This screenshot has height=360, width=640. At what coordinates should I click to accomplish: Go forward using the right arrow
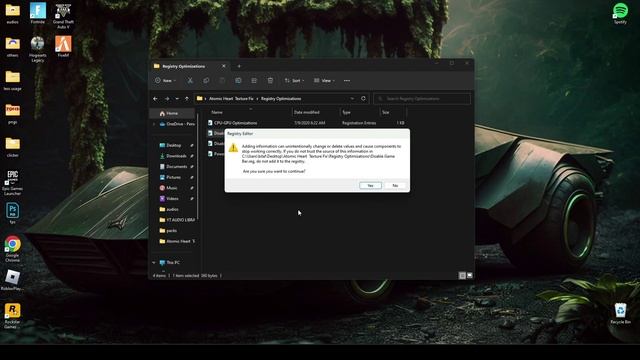[x=167, y=98]
